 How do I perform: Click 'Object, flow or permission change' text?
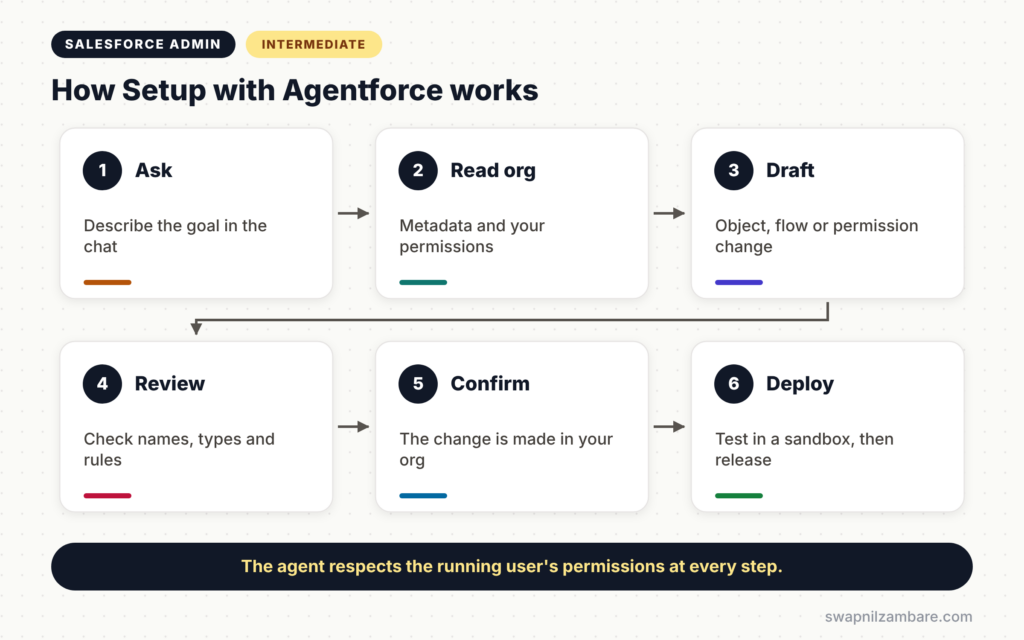click(816, 236)
